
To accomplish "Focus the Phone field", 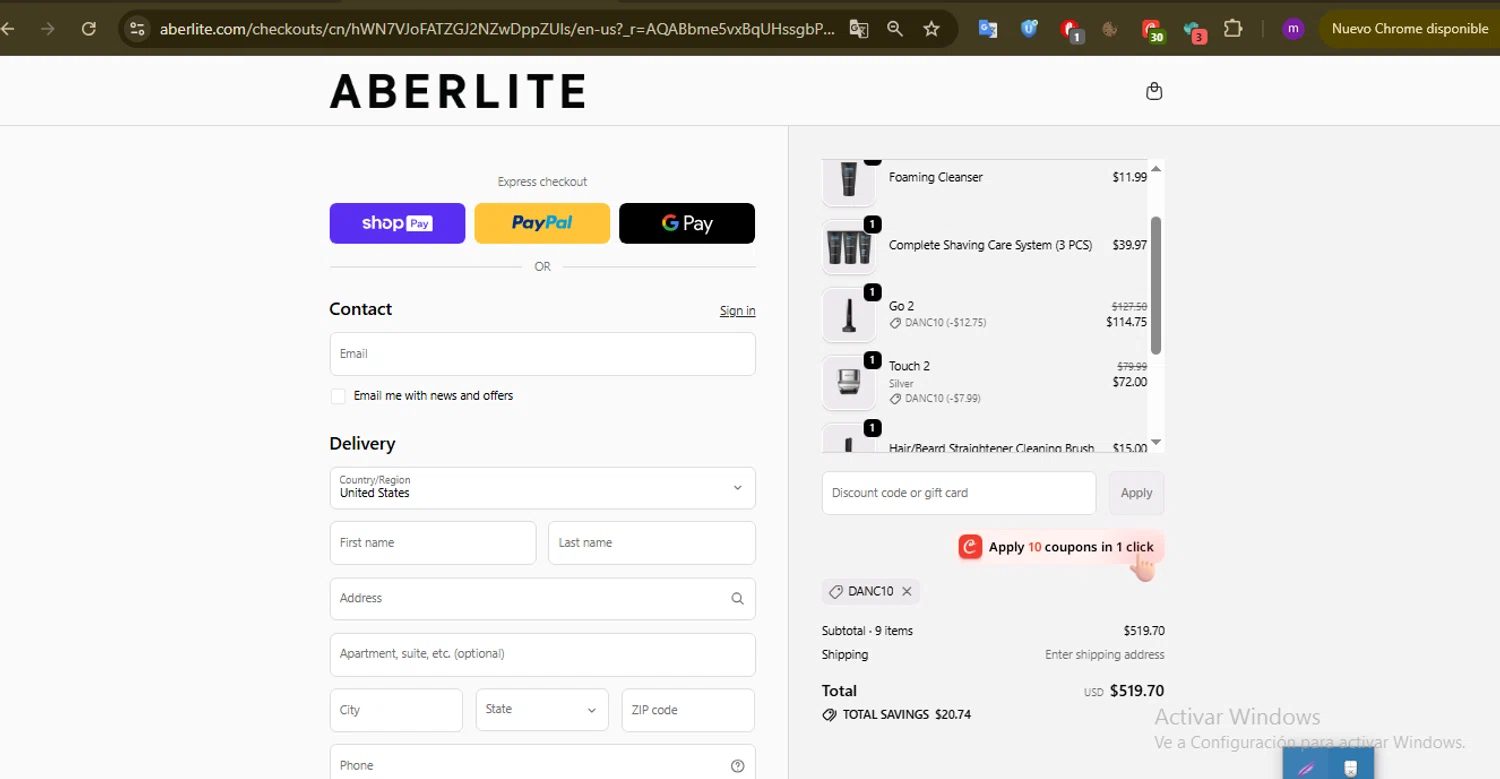I will tap(542, 762).
